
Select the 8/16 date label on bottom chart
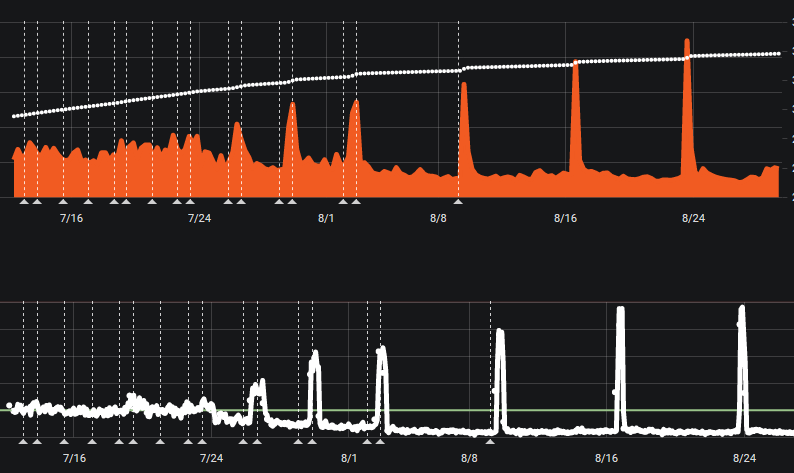click(606, 457)
